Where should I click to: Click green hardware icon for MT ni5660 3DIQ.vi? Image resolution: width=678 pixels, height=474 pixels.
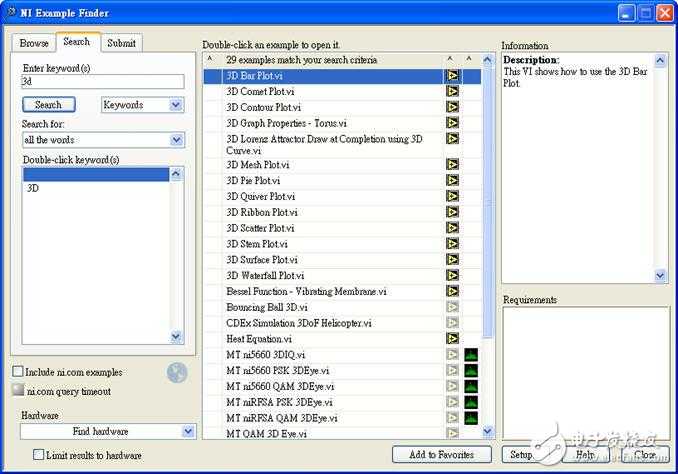click(471, 355)
